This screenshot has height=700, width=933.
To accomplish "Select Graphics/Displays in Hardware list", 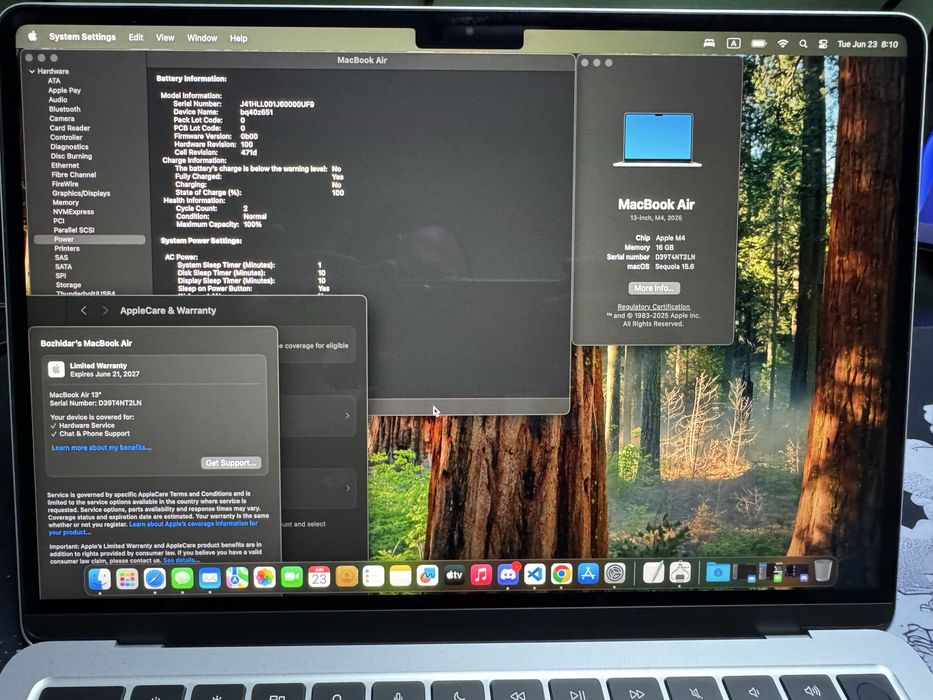I will tap(81, 193).
